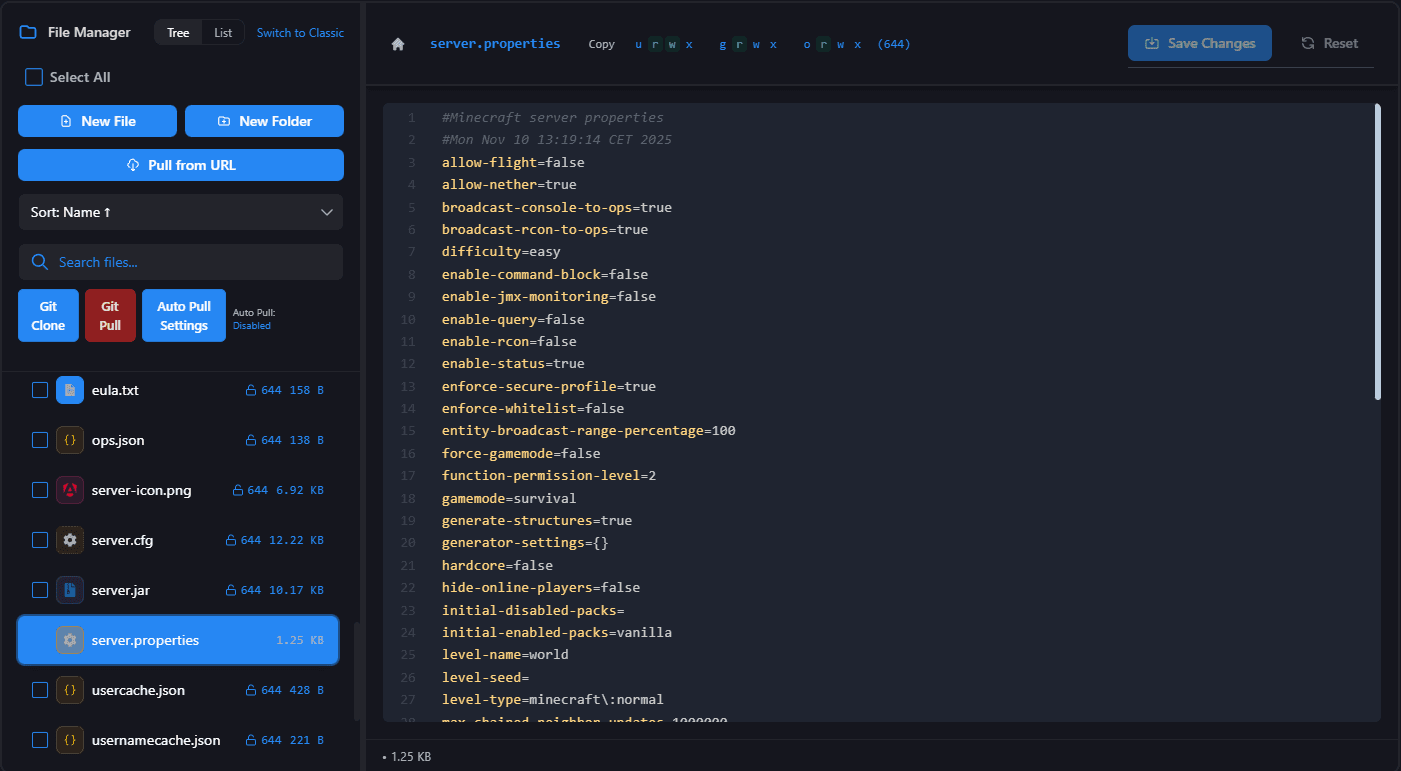
Task: Click the Git Clone button
Action: (x=48, y=316)
